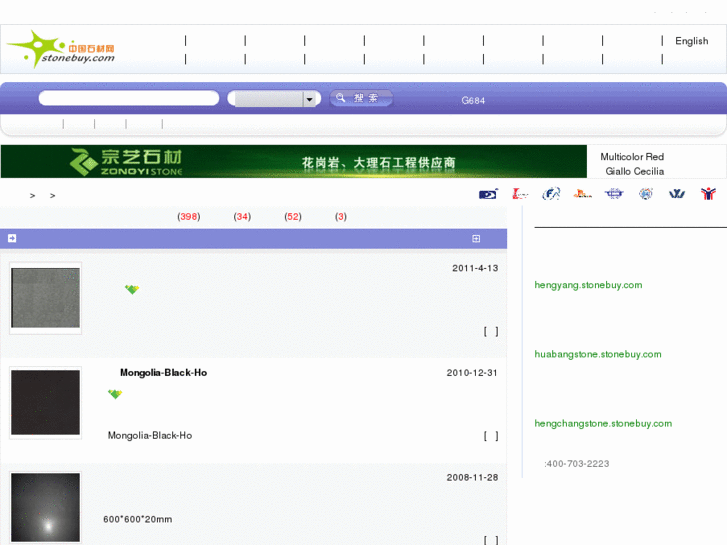Click the plus icon at right of list header

point(476,238)
